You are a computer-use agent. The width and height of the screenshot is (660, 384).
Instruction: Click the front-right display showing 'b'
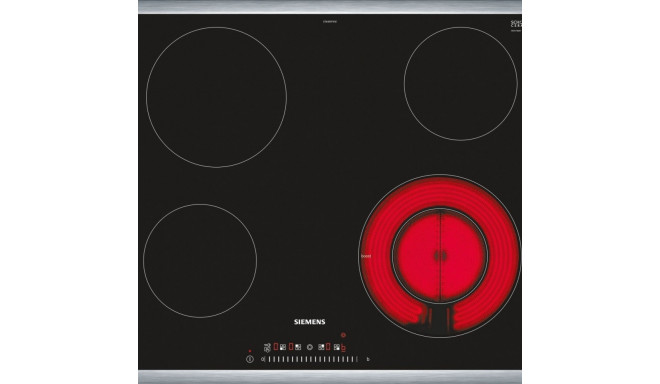point(343,348)
